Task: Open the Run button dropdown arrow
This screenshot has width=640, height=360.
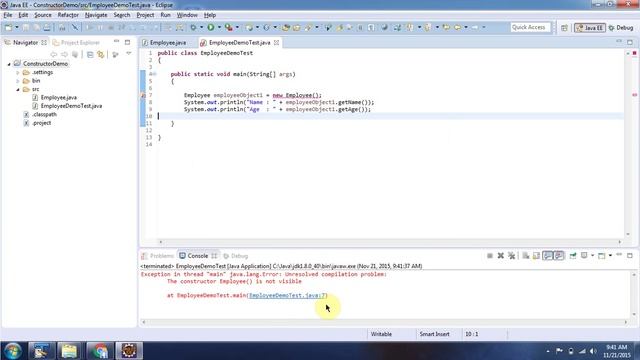Action: coord(219,27)
